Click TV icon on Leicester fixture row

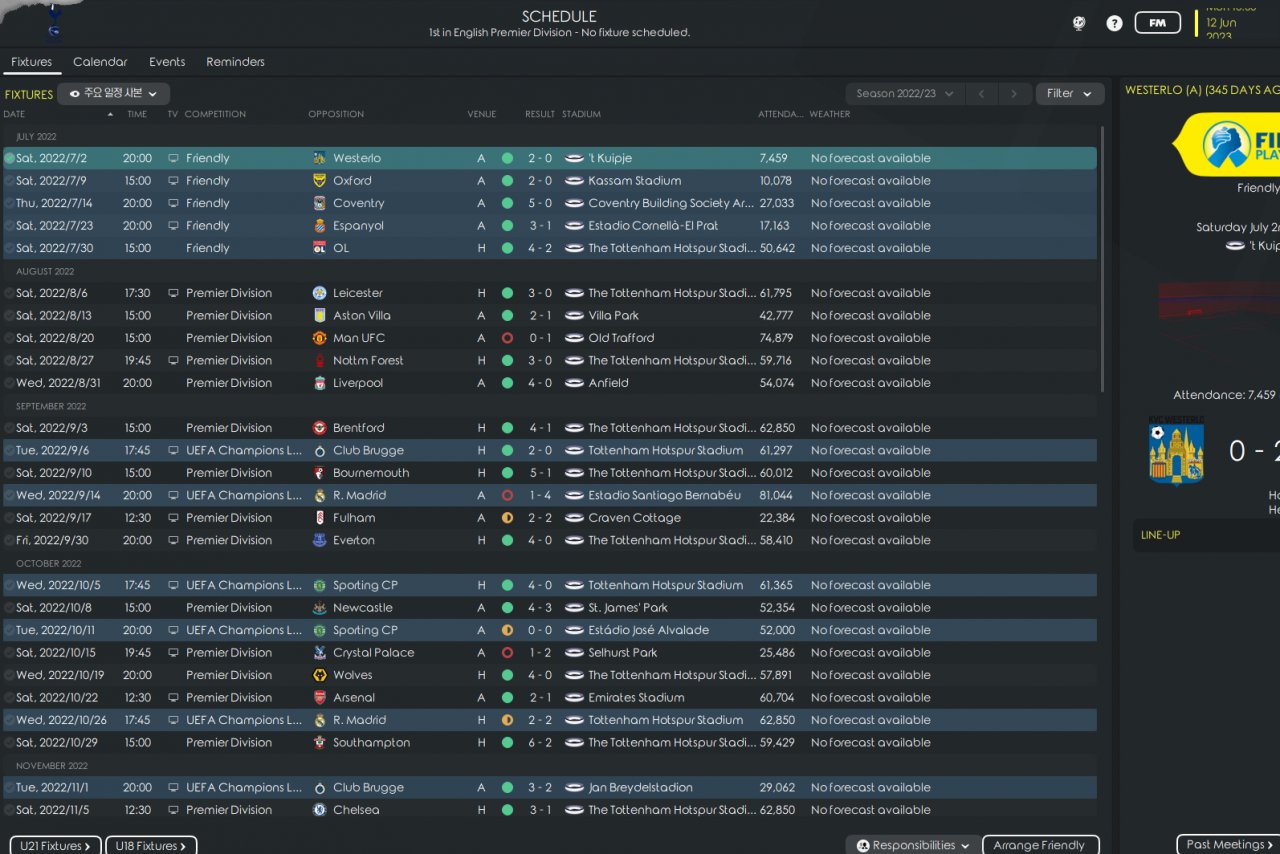pos(173,293)
